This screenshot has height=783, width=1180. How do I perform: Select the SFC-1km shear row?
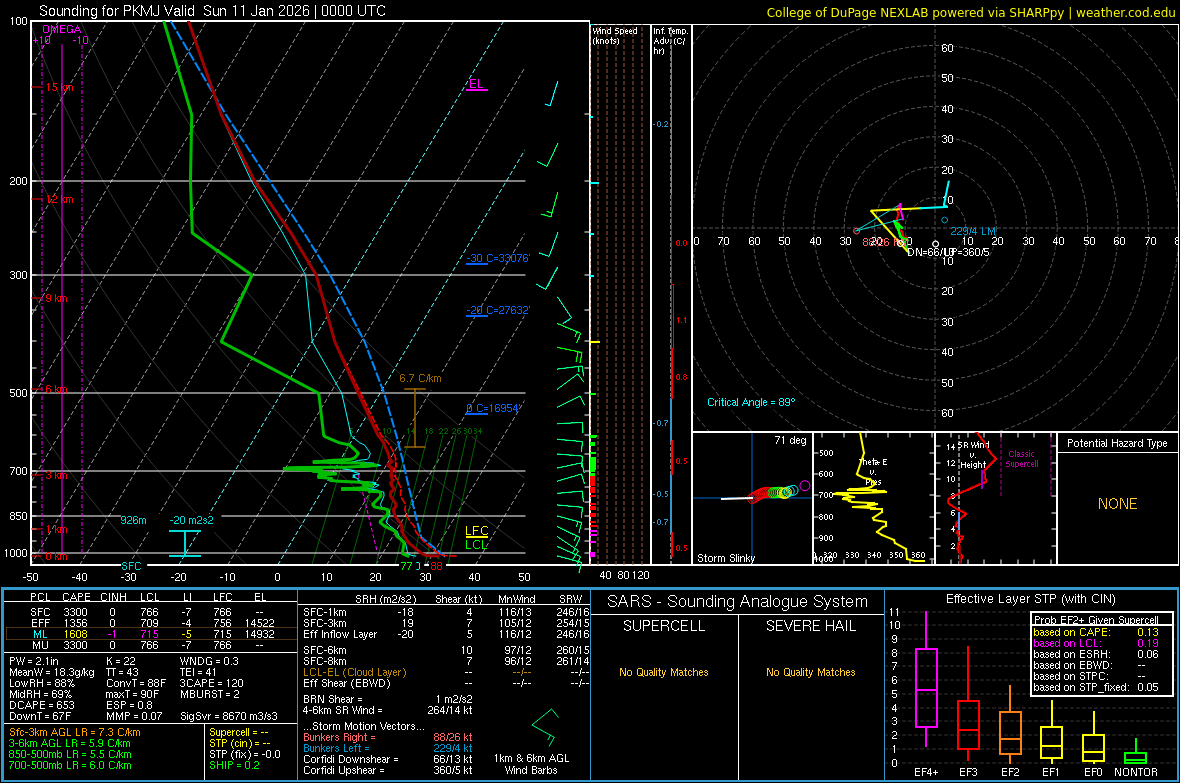tap(444, 612)
